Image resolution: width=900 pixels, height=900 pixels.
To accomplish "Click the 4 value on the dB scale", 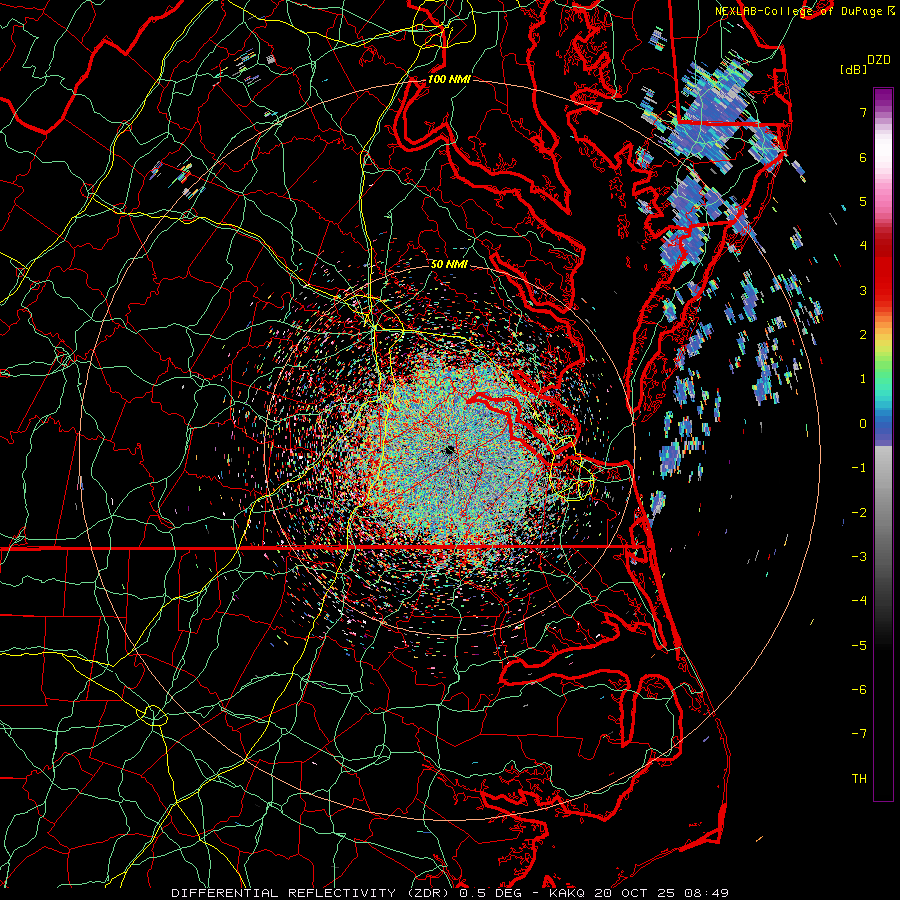I will point(863,246).
